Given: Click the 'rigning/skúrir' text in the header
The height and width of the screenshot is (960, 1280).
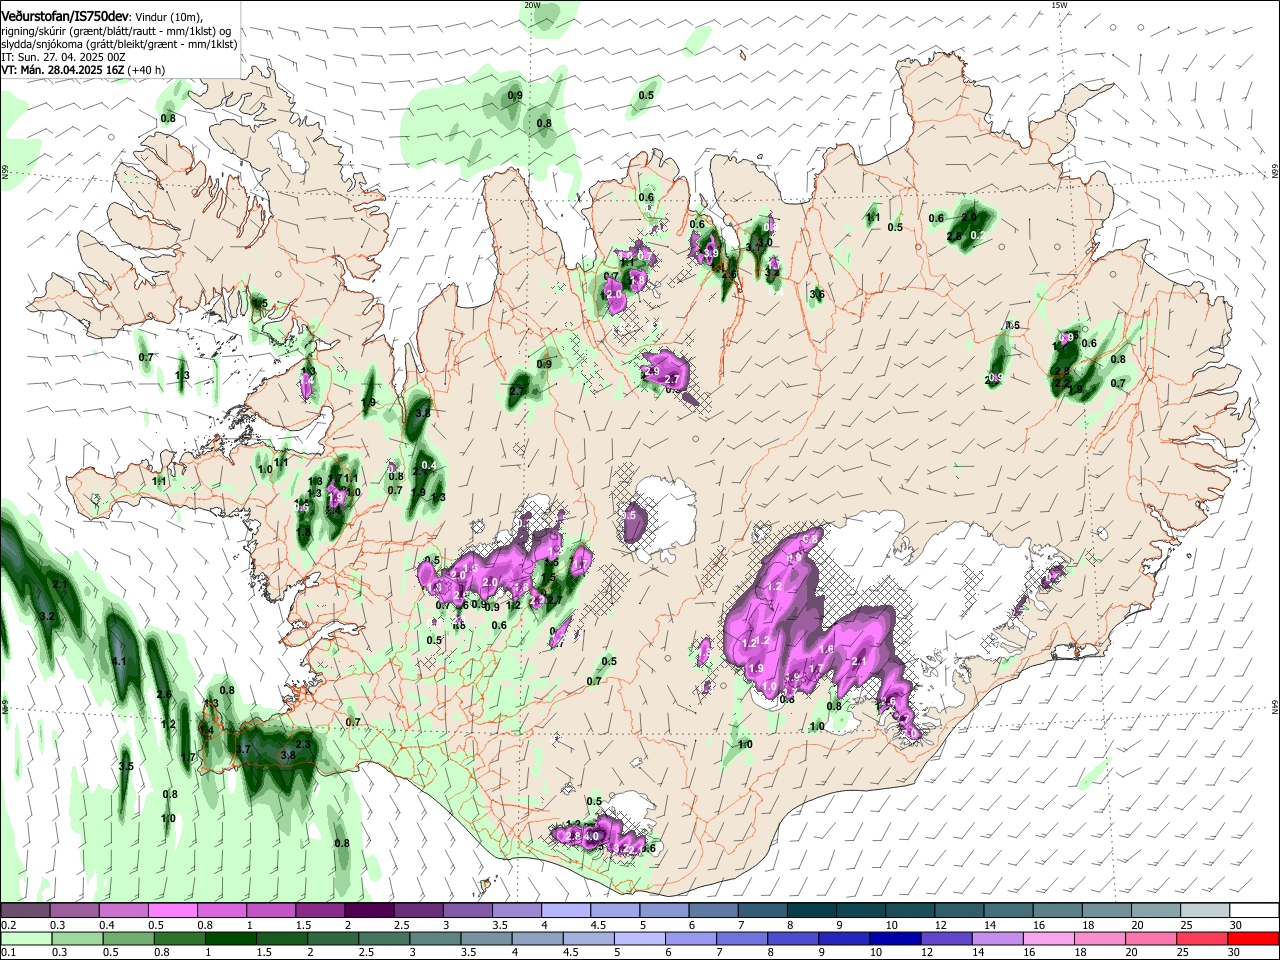Looking at the screenshot, I should (x=35, y=31).
